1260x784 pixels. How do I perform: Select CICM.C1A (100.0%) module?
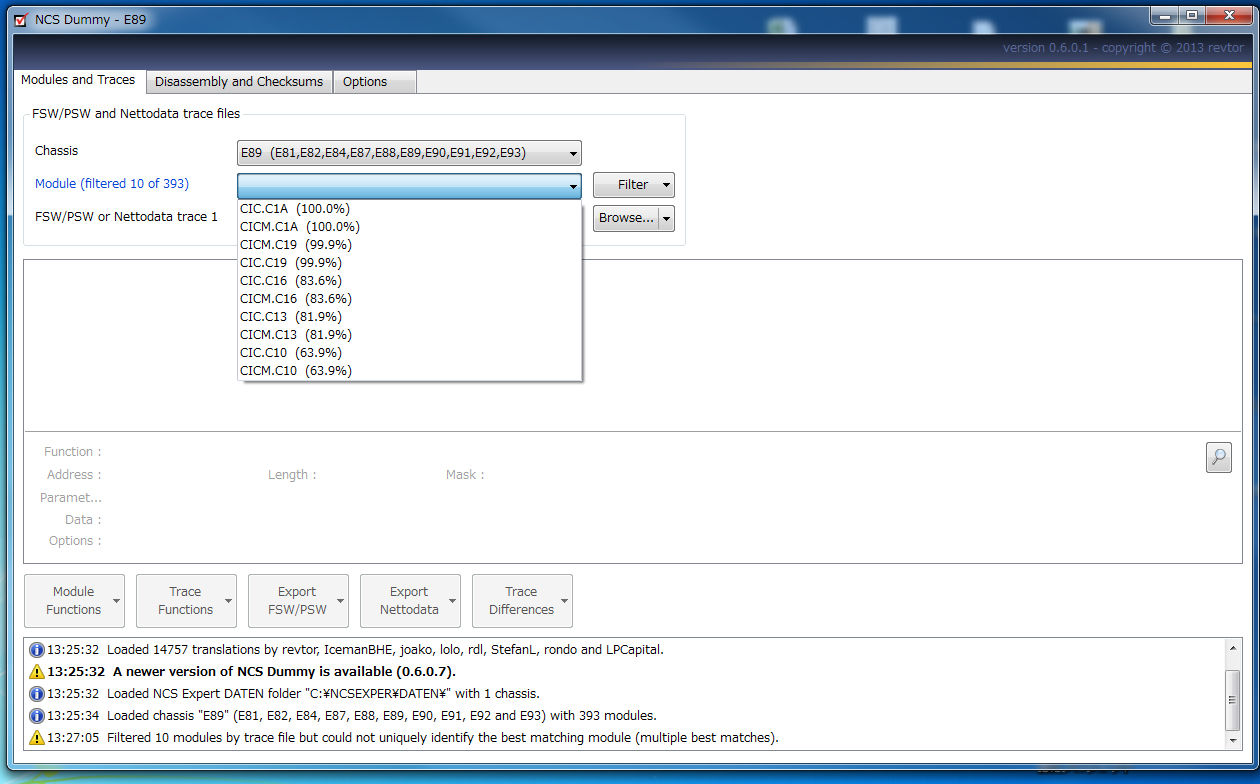tap(409, 227)
